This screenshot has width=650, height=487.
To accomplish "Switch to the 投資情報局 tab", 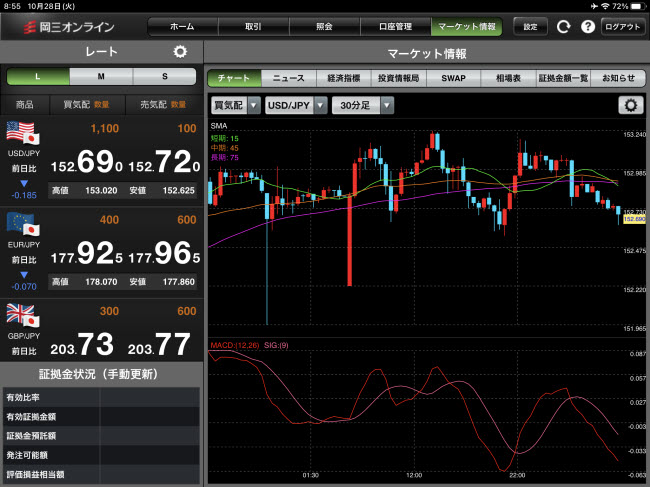I will click(x=398, y=78).
